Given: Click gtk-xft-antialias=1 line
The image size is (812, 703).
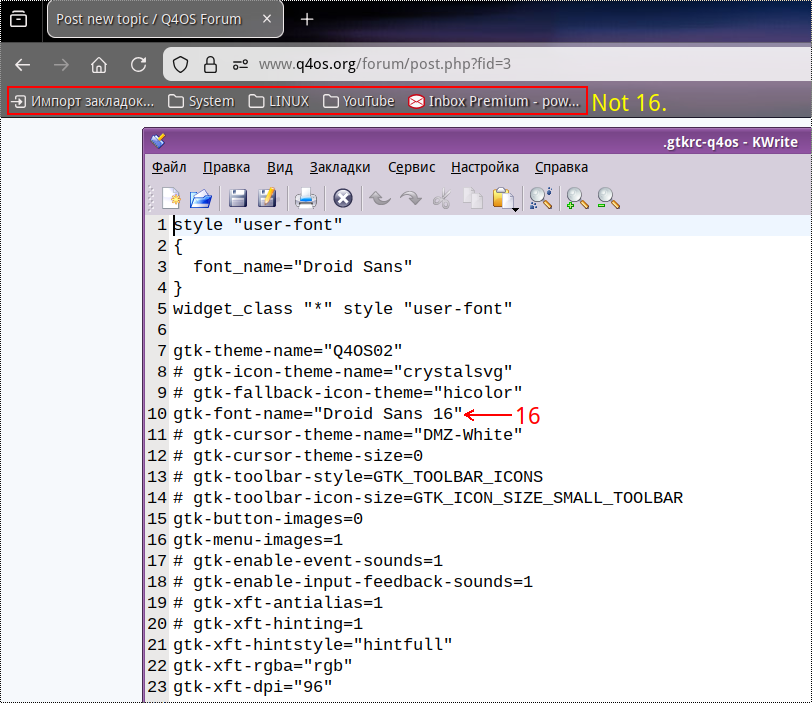Looking at the screenshot, I should 278,602.
